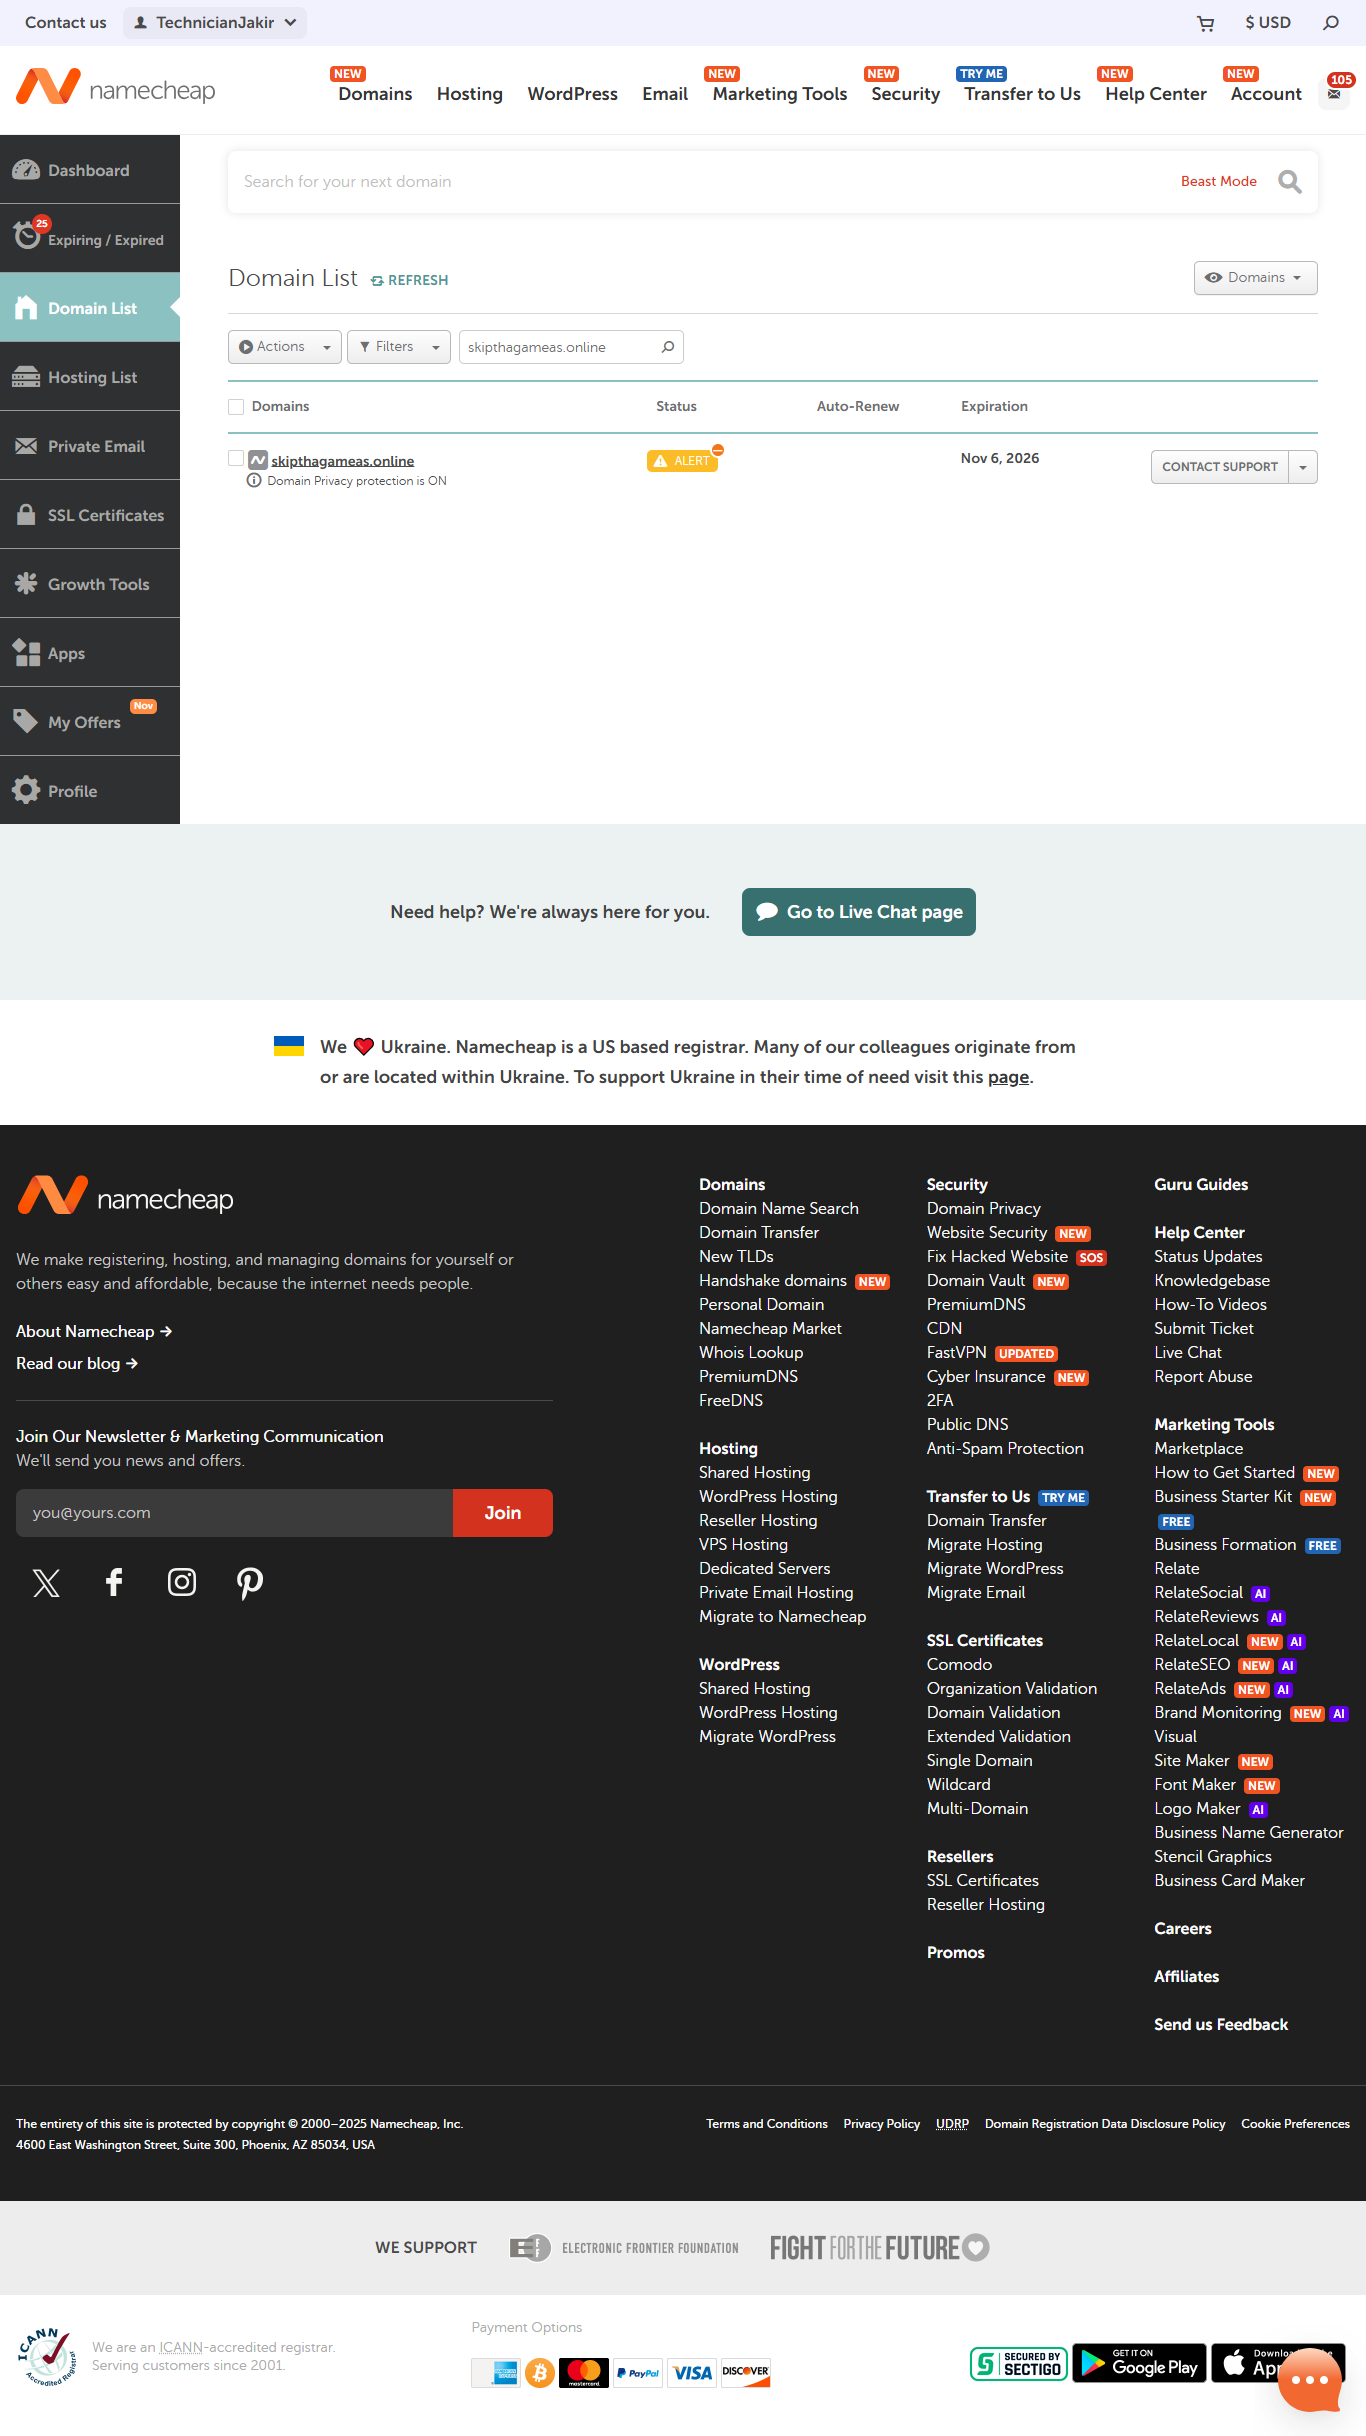Expand the arrow beside Contact Support

click(1303, 467)
